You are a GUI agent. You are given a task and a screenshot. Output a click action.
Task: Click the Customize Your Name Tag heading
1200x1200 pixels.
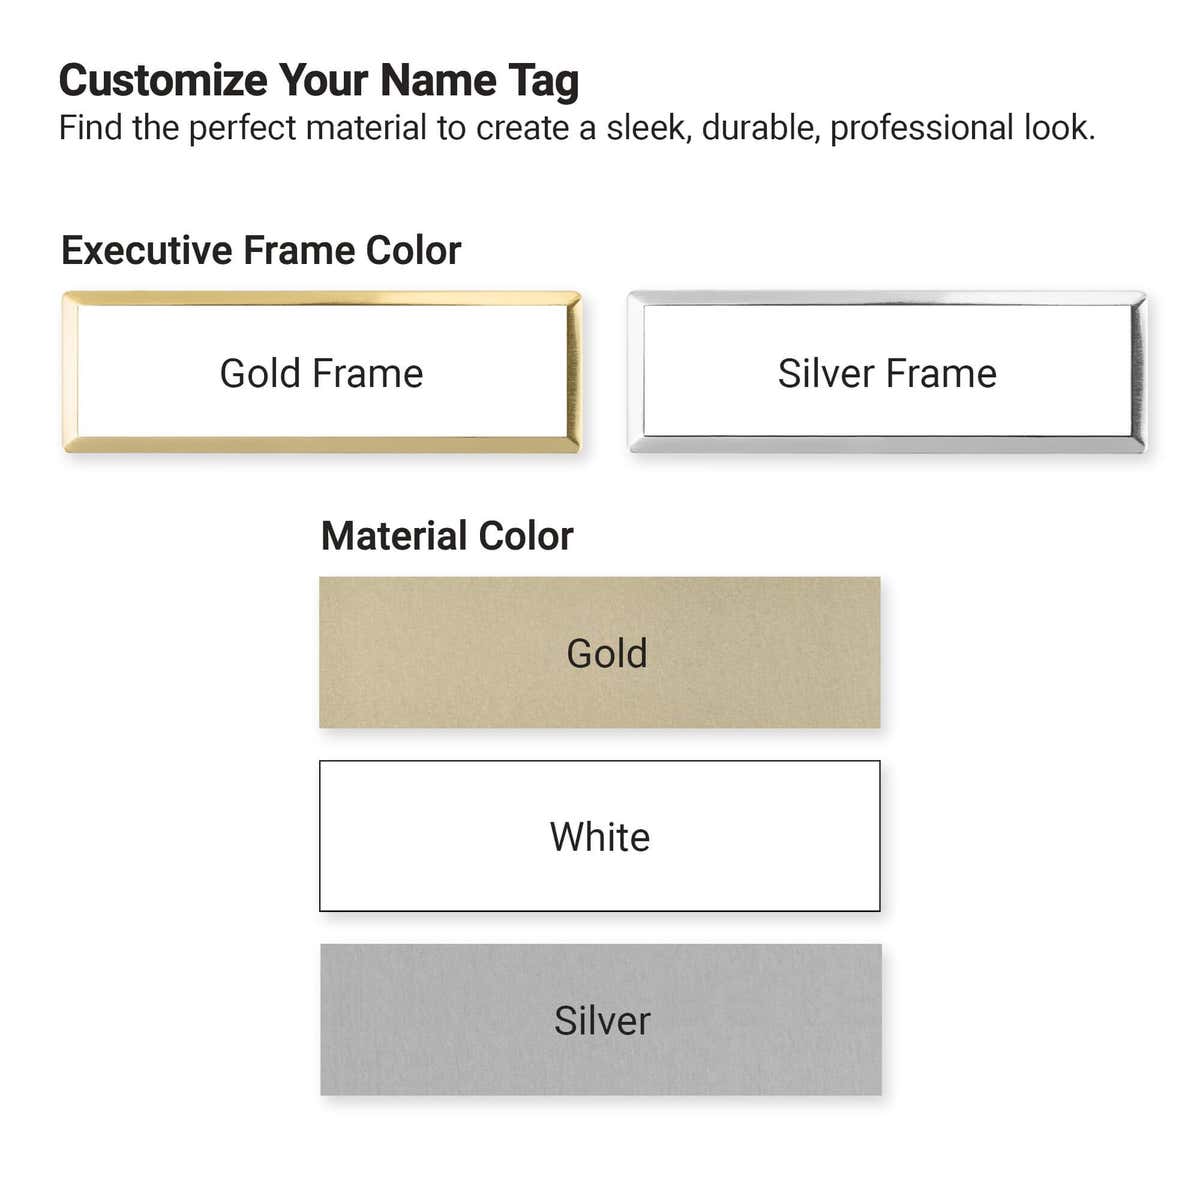point(319,81)
